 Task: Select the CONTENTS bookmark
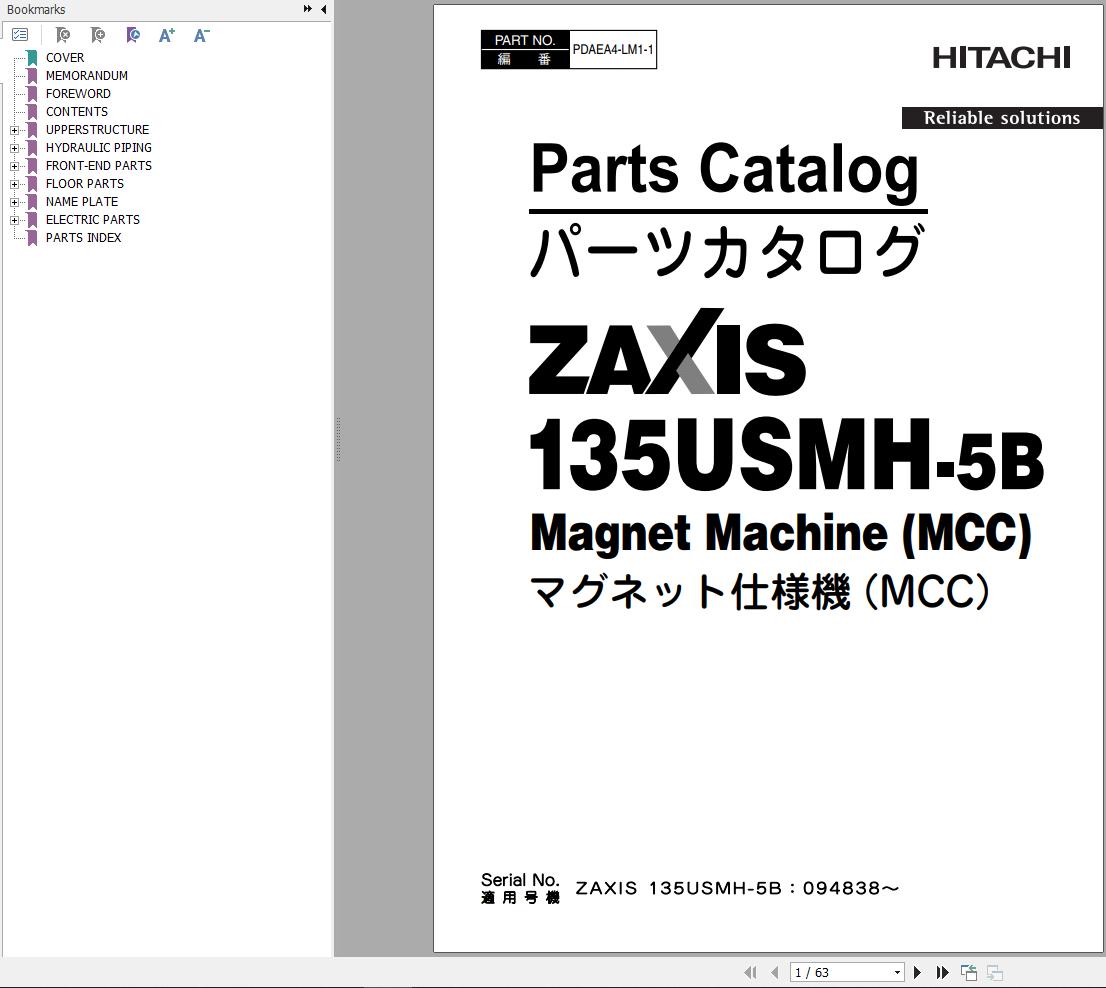coord(76,112)
